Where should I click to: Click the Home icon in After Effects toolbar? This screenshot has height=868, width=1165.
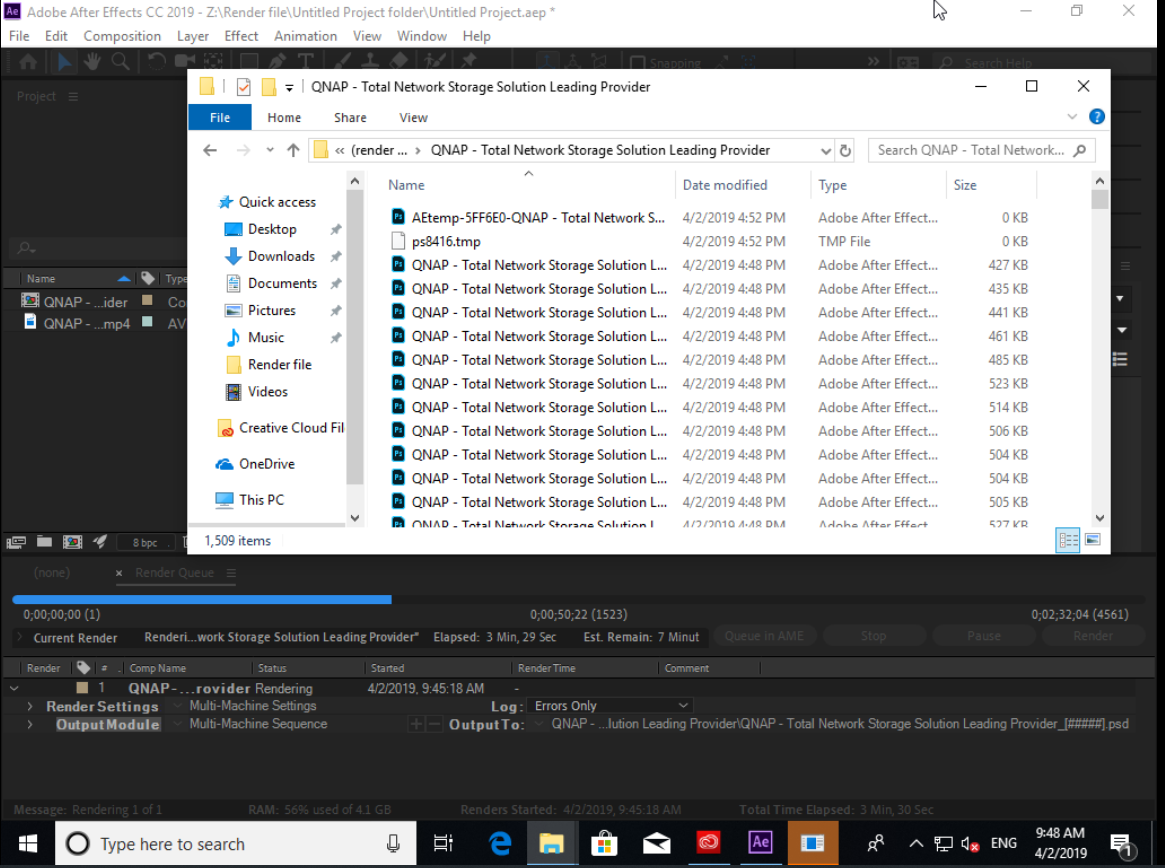(x=28, y=62)
